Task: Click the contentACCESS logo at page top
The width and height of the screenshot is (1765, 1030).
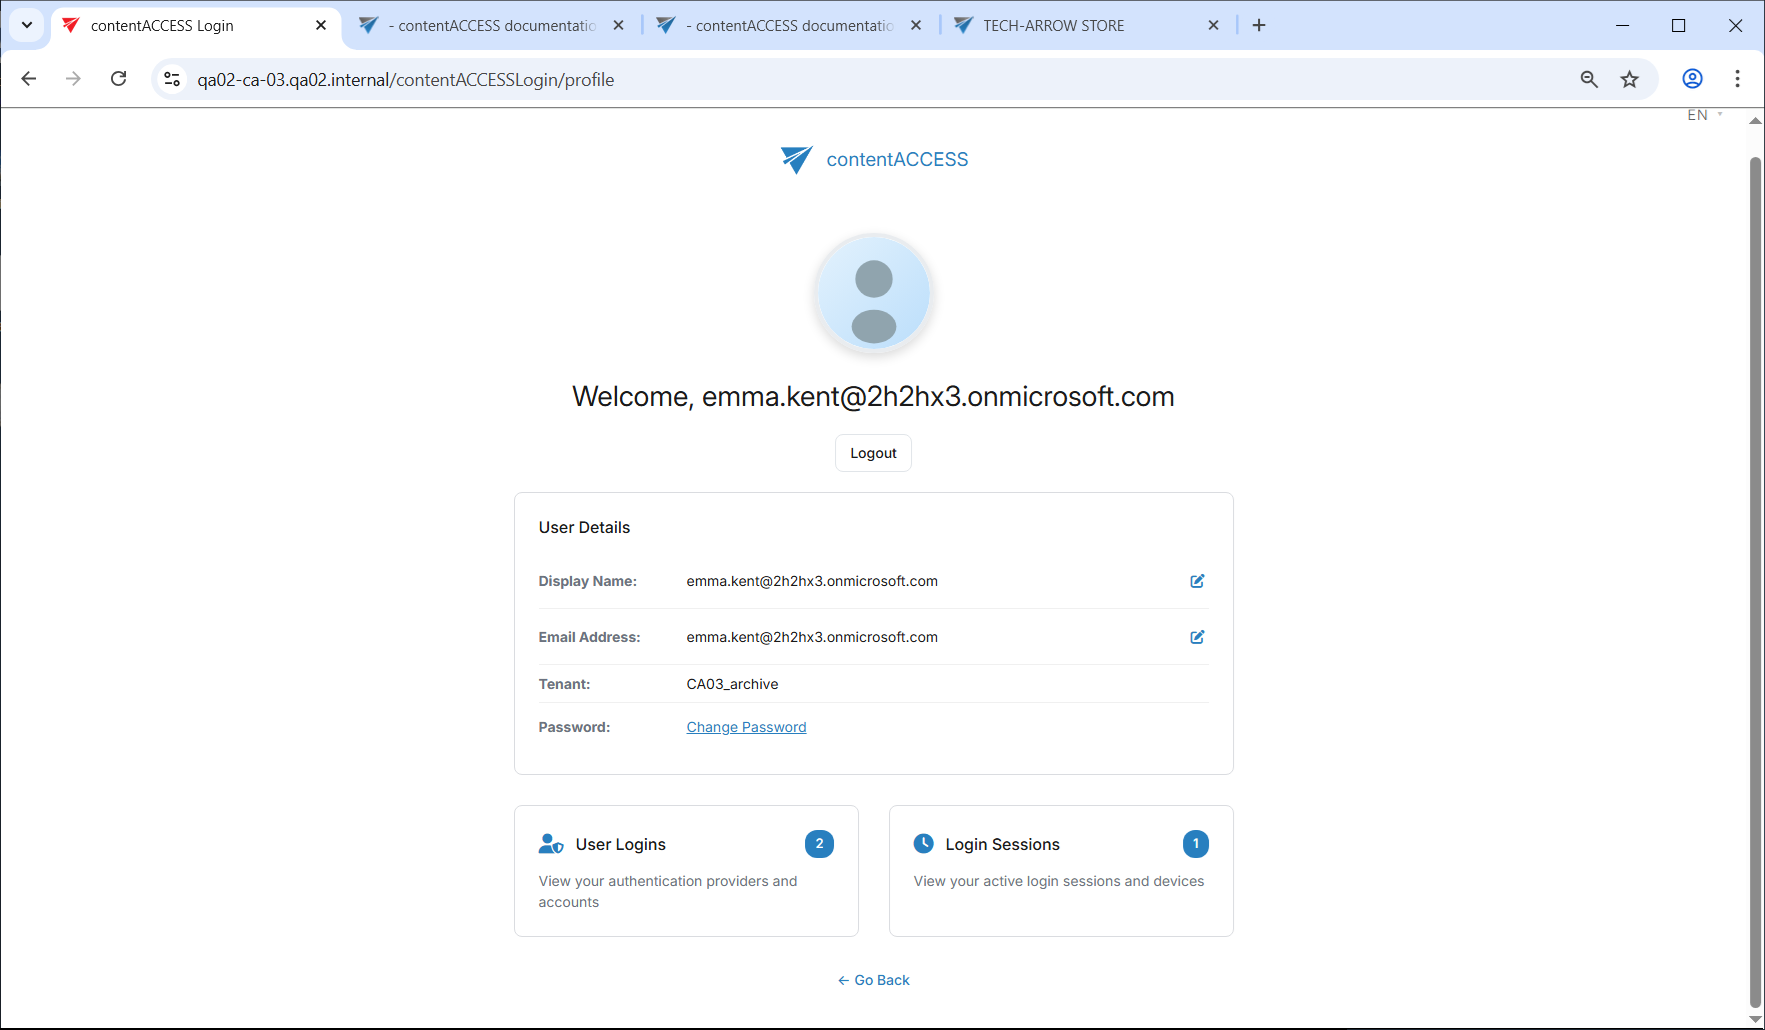Action: pos(874,160)
